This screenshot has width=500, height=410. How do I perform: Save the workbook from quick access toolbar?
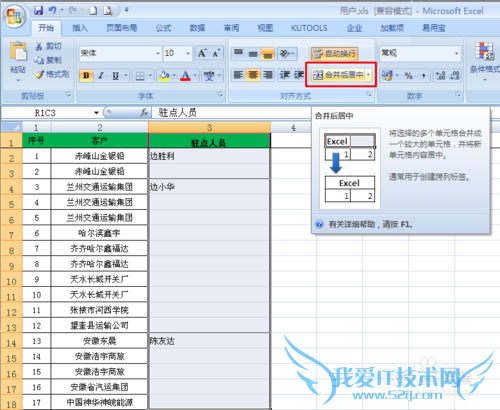[x=38, y=11]
